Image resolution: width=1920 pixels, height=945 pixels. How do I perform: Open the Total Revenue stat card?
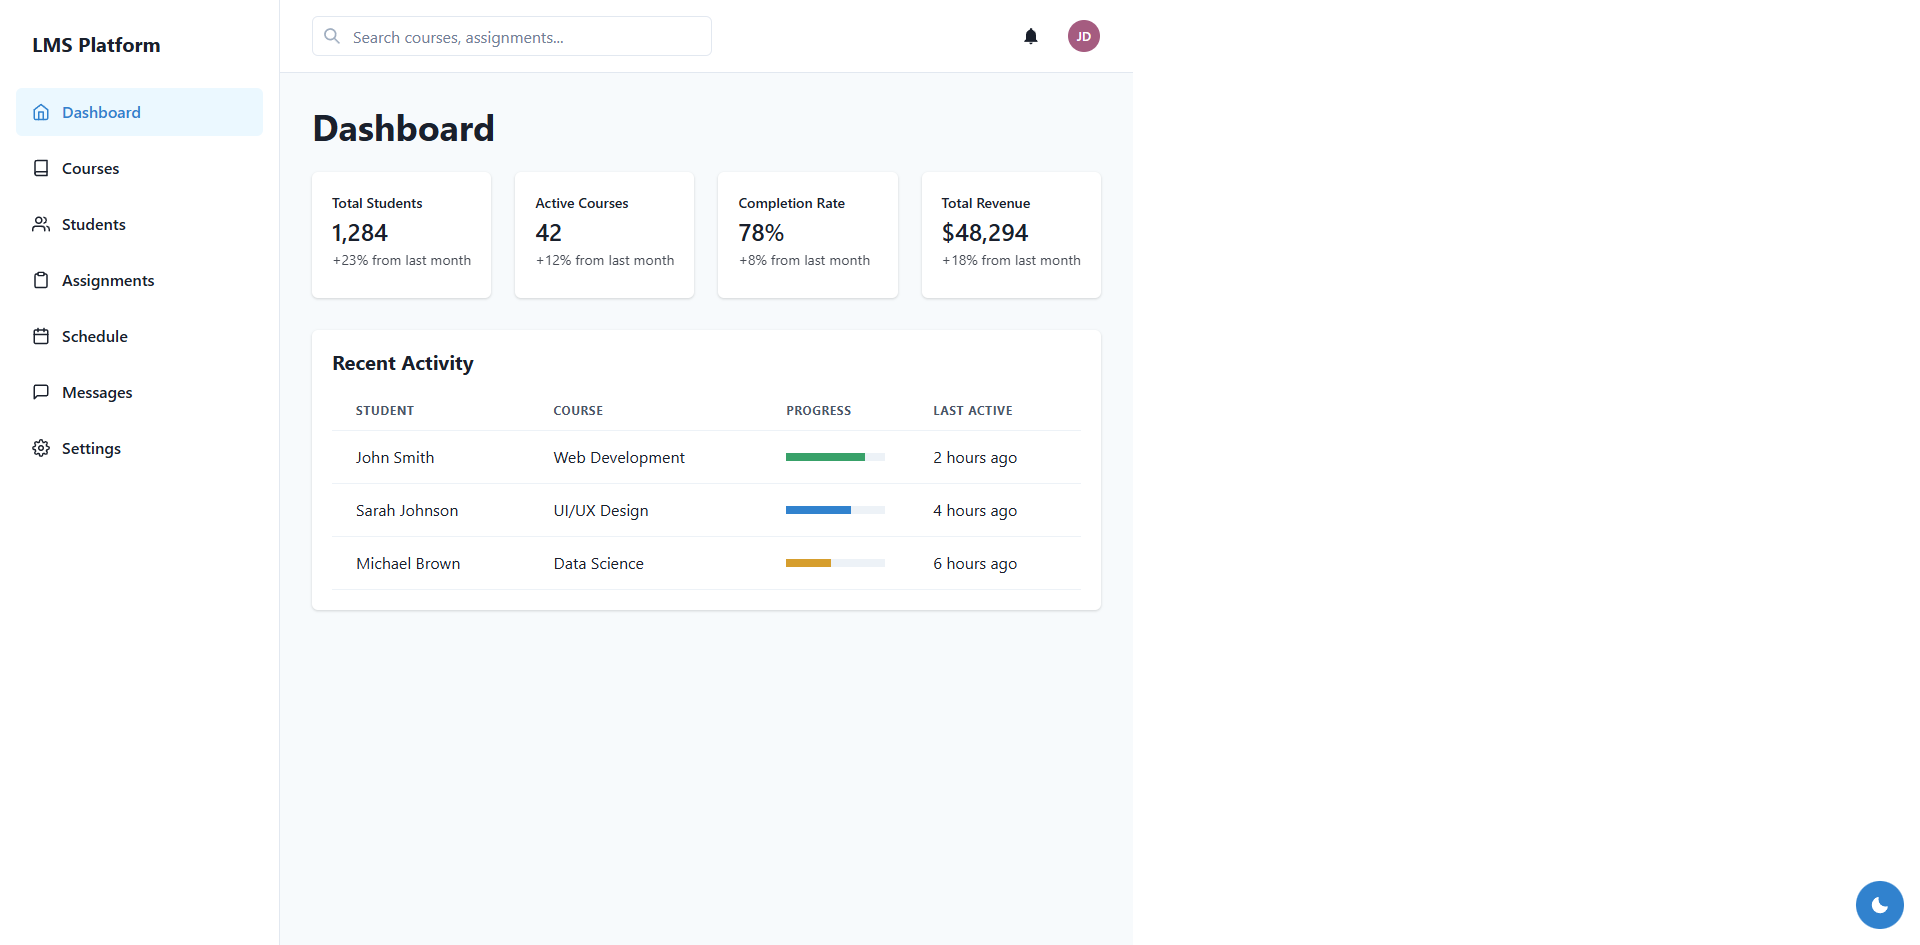tap(1010, 235)
